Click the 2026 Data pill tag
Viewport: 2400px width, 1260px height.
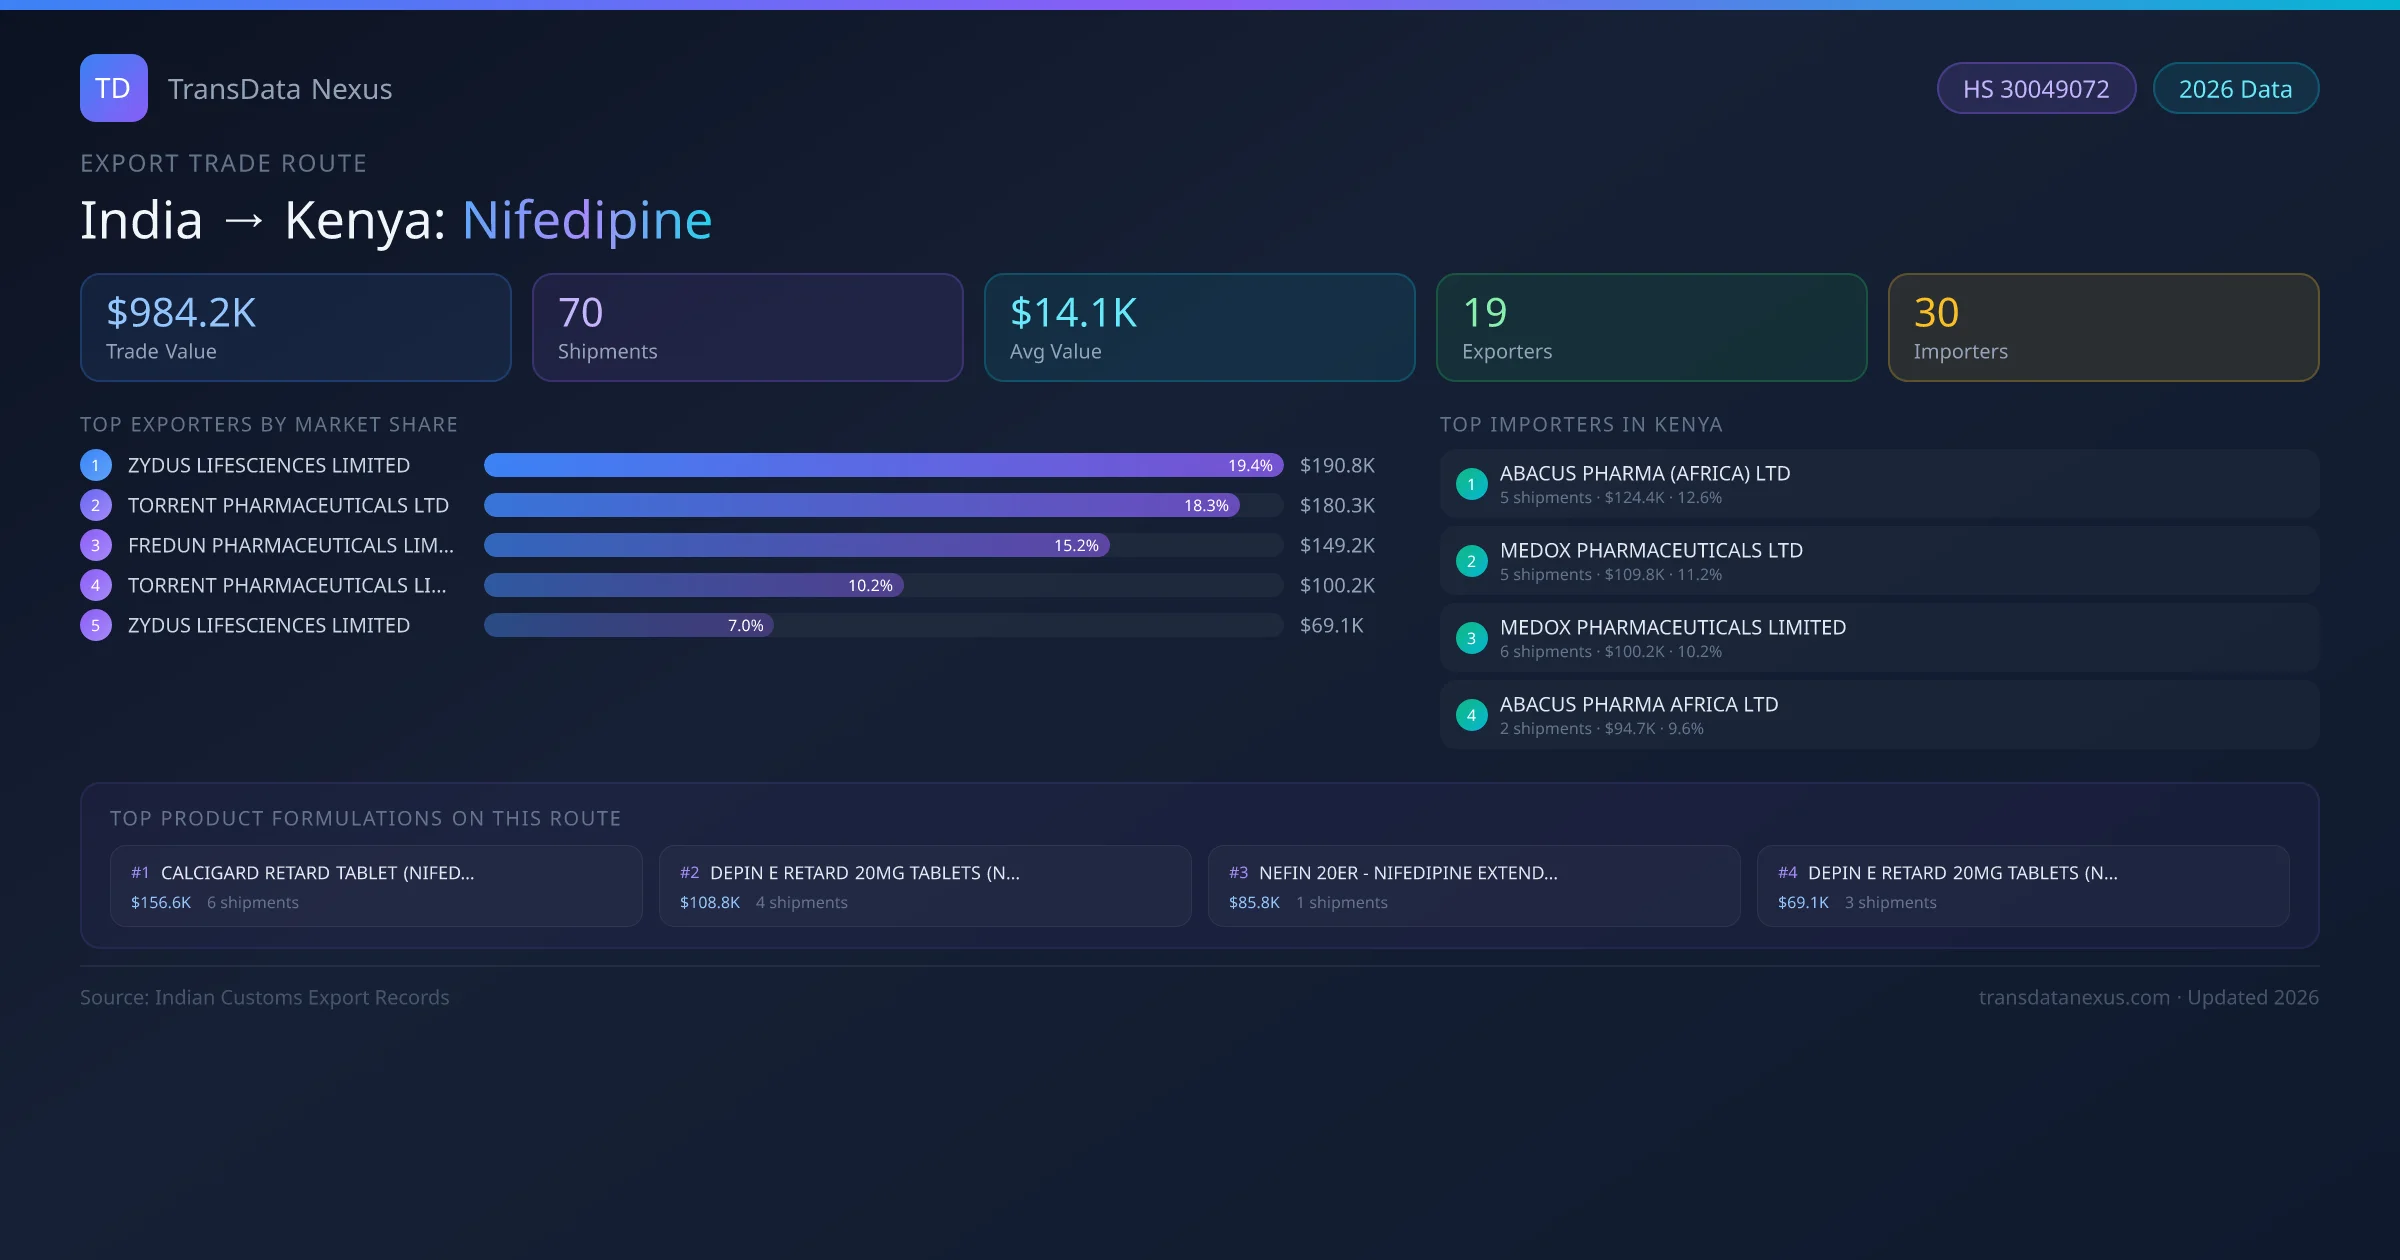[x=2235, y=89]
